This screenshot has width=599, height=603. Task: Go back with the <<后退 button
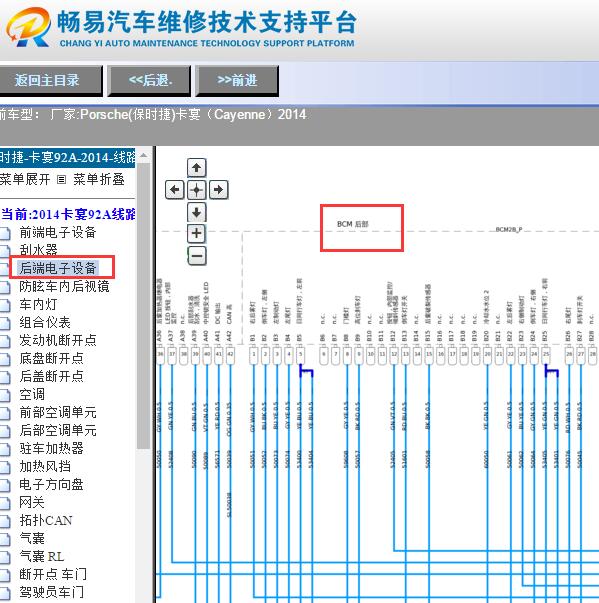[149, 80]
